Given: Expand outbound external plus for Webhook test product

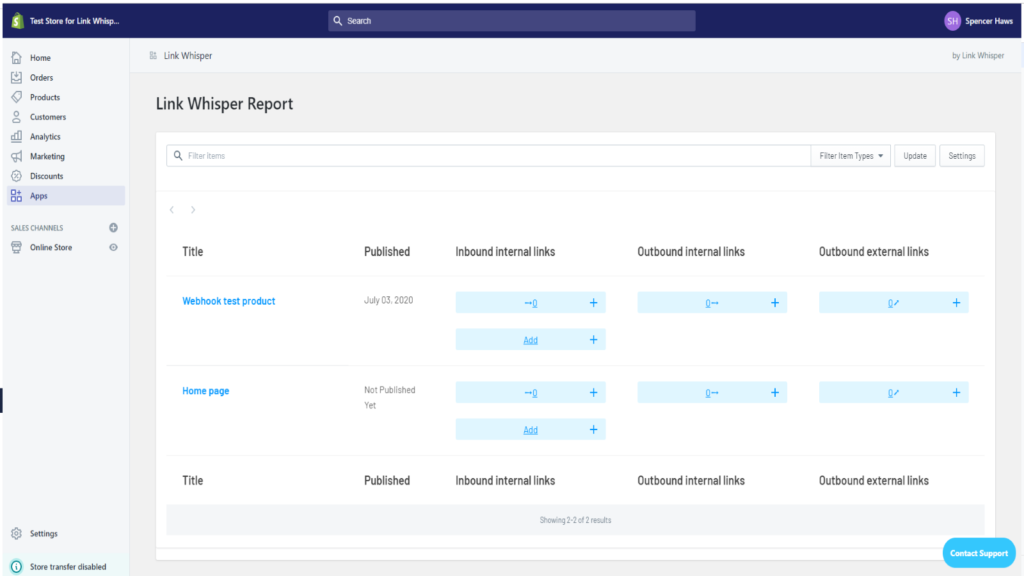Looking at the screenshot, I should 956,302.
